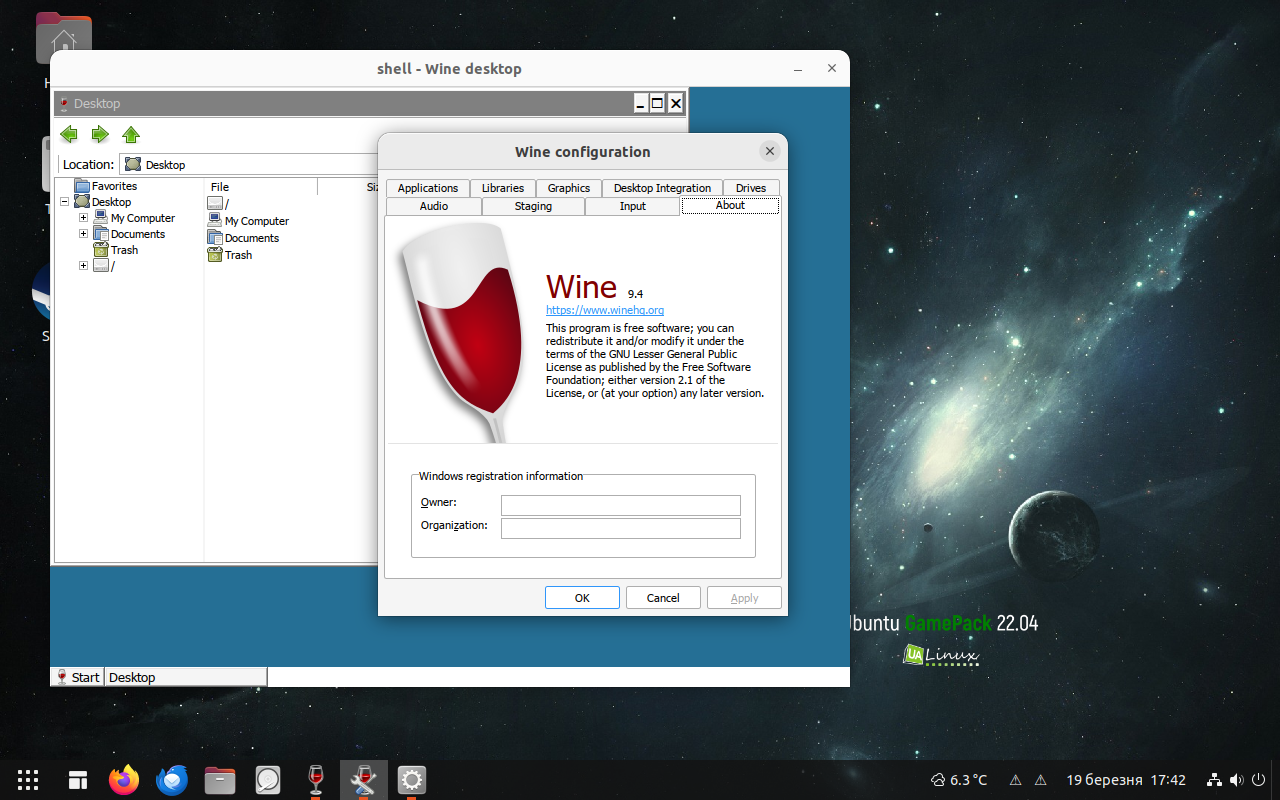Click the Wine glass icon in dock

(x=316, y=780)
